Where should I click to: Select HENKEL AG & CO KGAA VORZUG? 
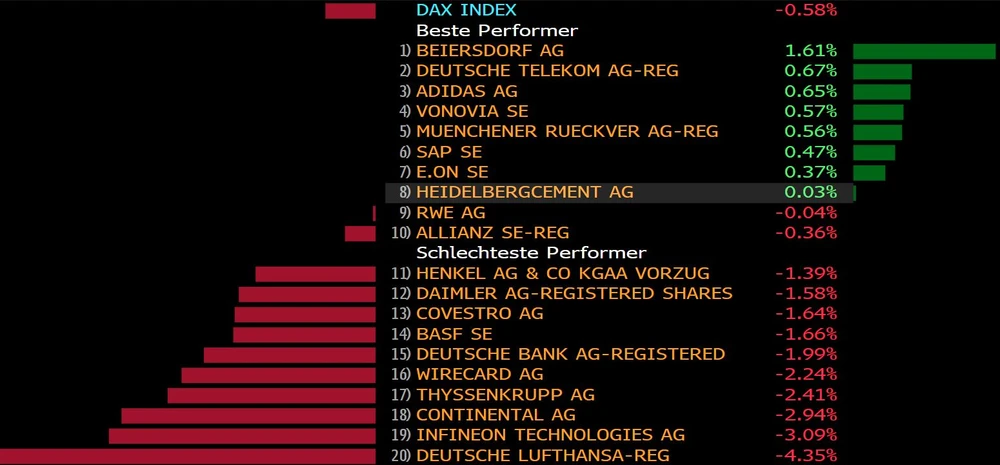coord(563,273)
